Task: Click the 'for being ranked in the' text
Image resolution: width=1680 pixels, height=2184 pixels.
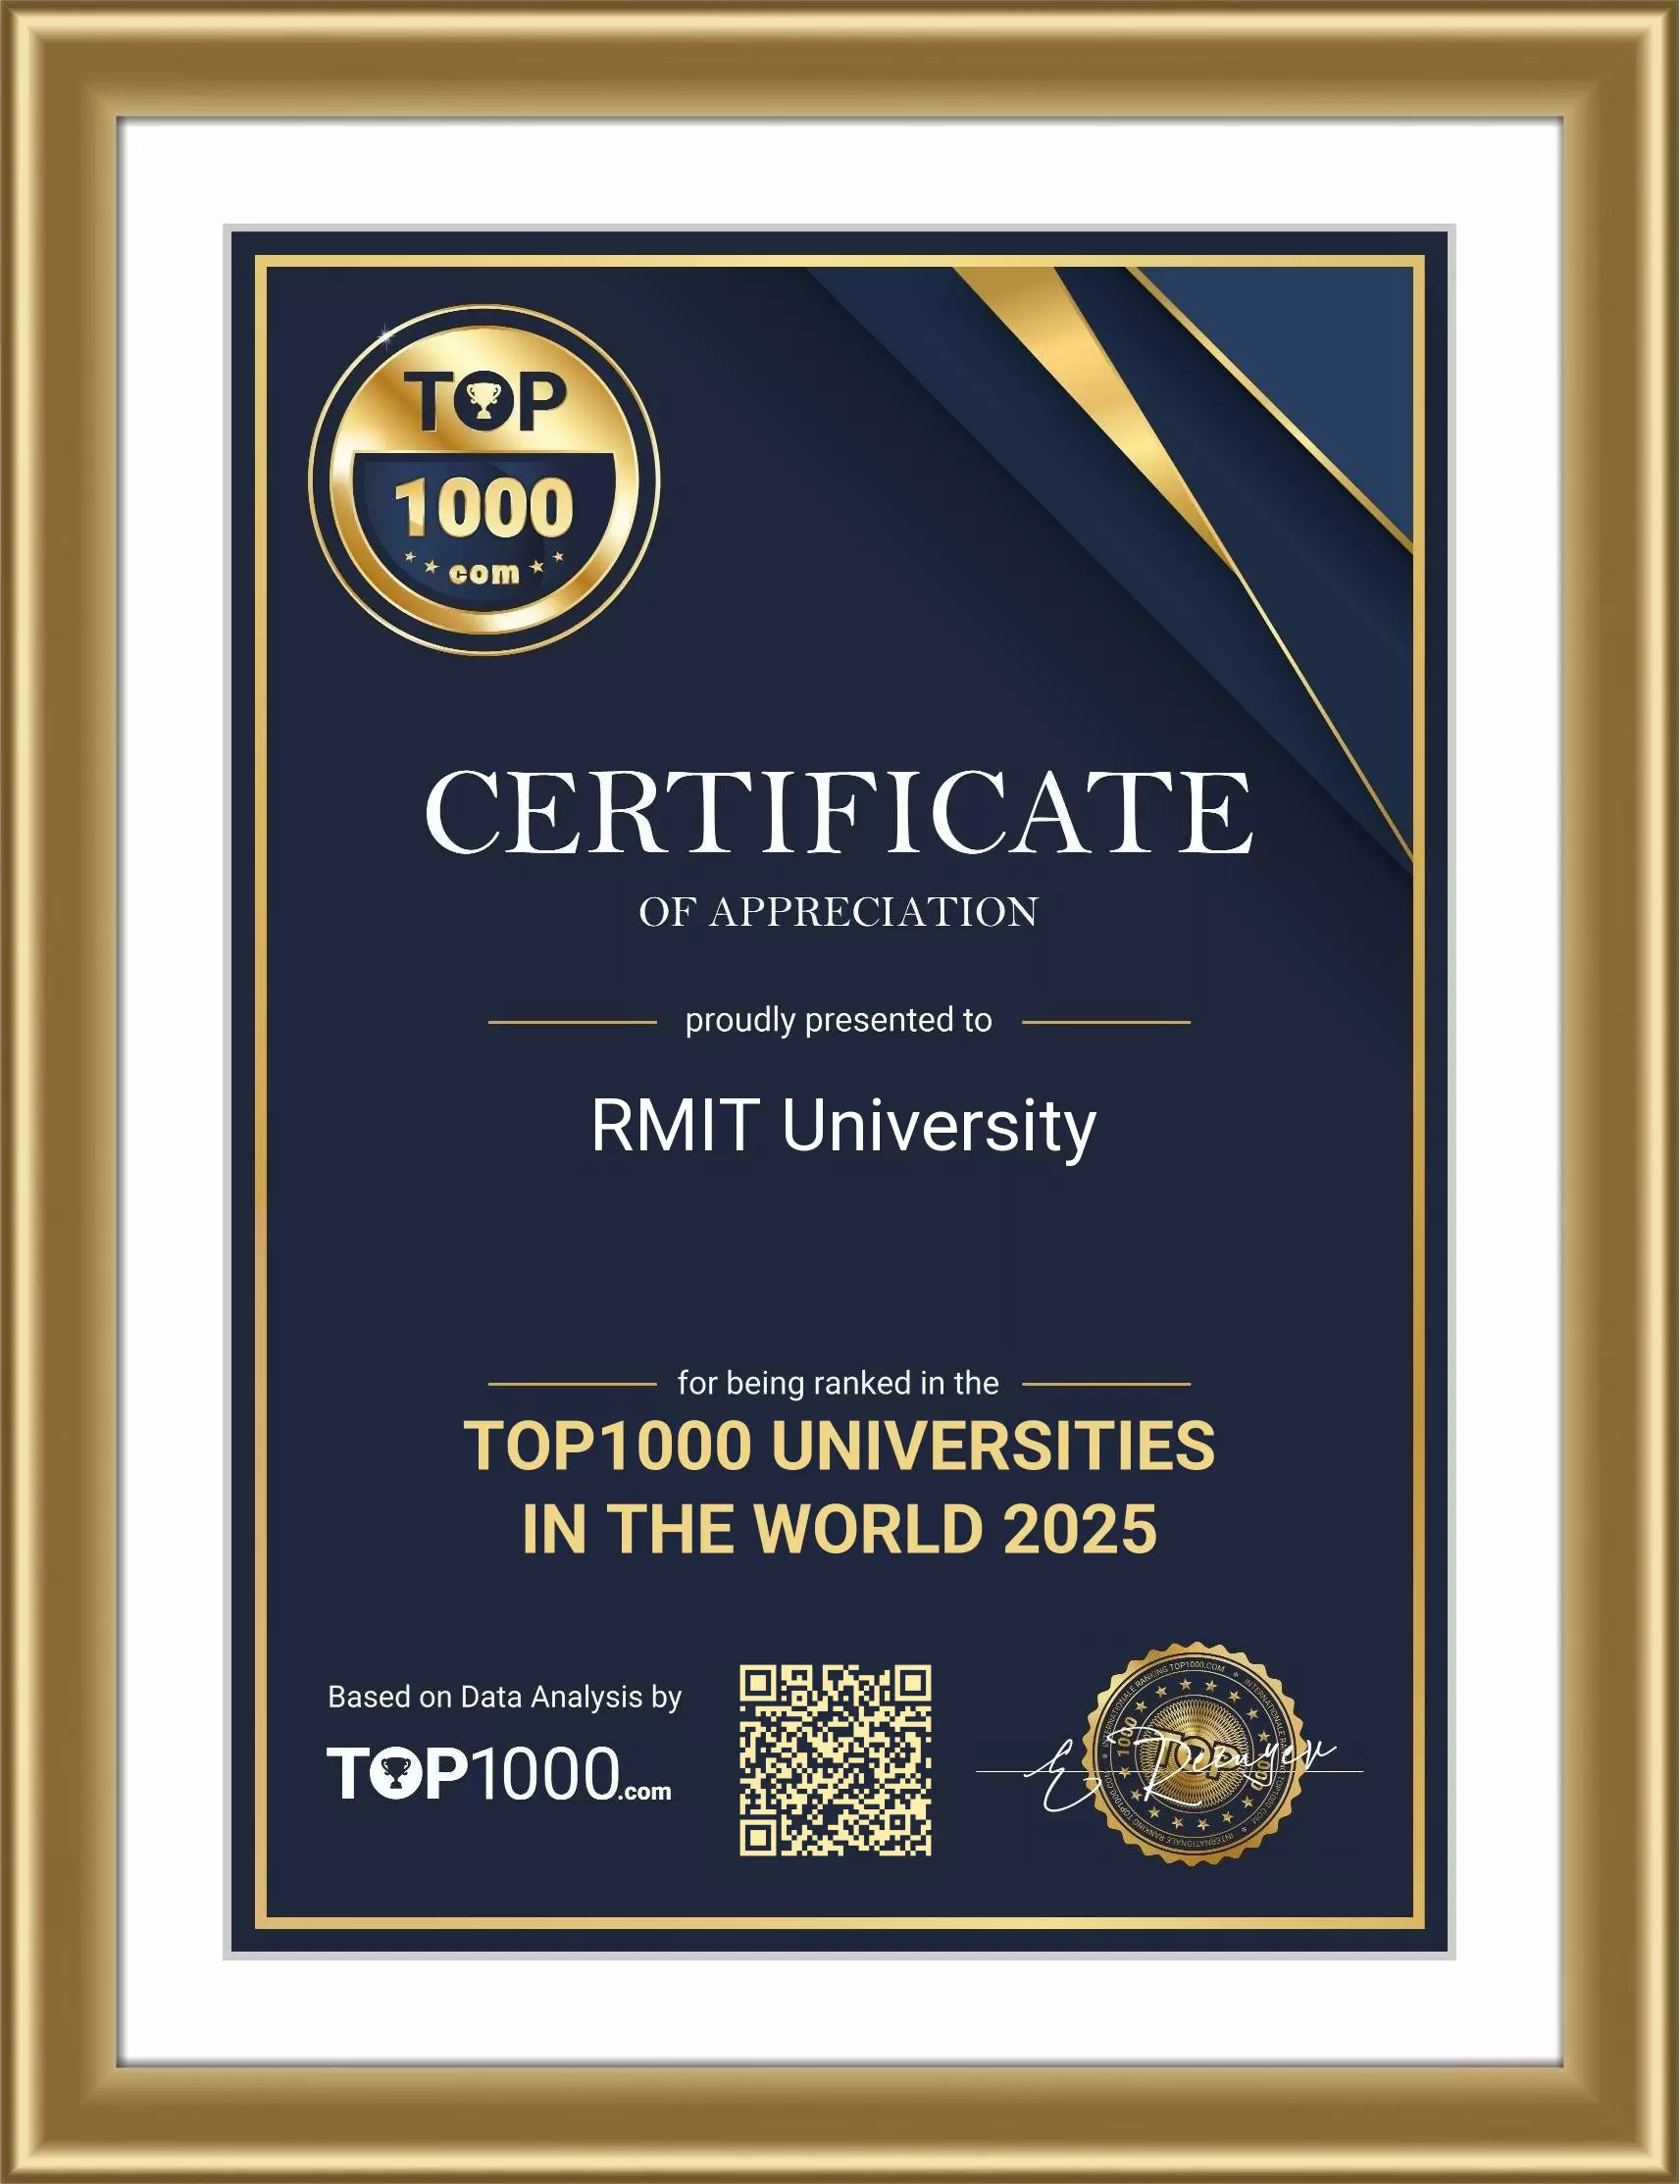Action: tap(838, 1383)
